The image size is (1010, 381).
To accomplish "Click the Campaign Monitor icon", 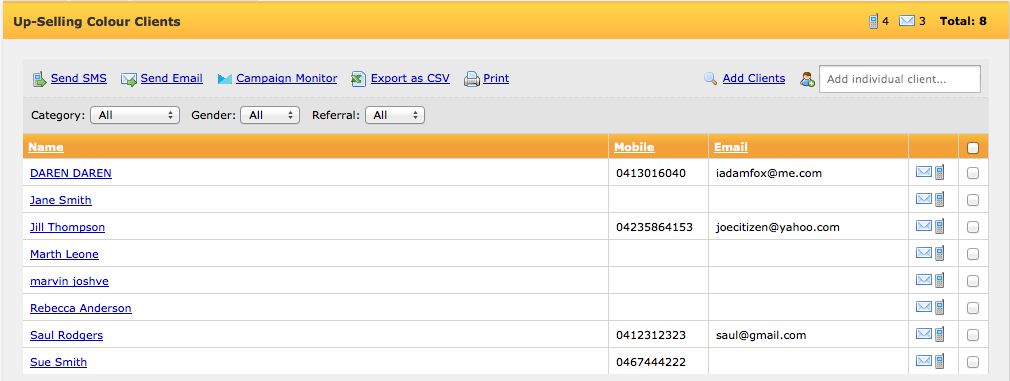I will coord(224,79).
